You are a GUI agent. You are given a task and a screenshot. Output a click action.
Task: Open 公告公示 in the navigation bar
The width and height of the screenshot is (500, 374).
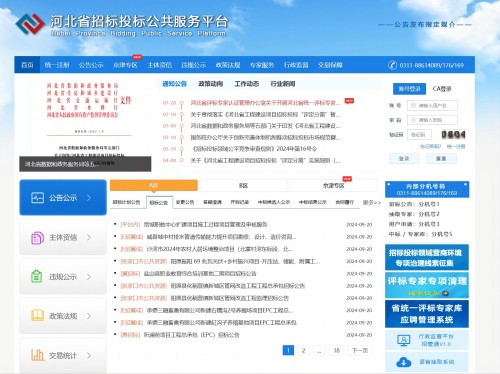[x=91, y=65]
